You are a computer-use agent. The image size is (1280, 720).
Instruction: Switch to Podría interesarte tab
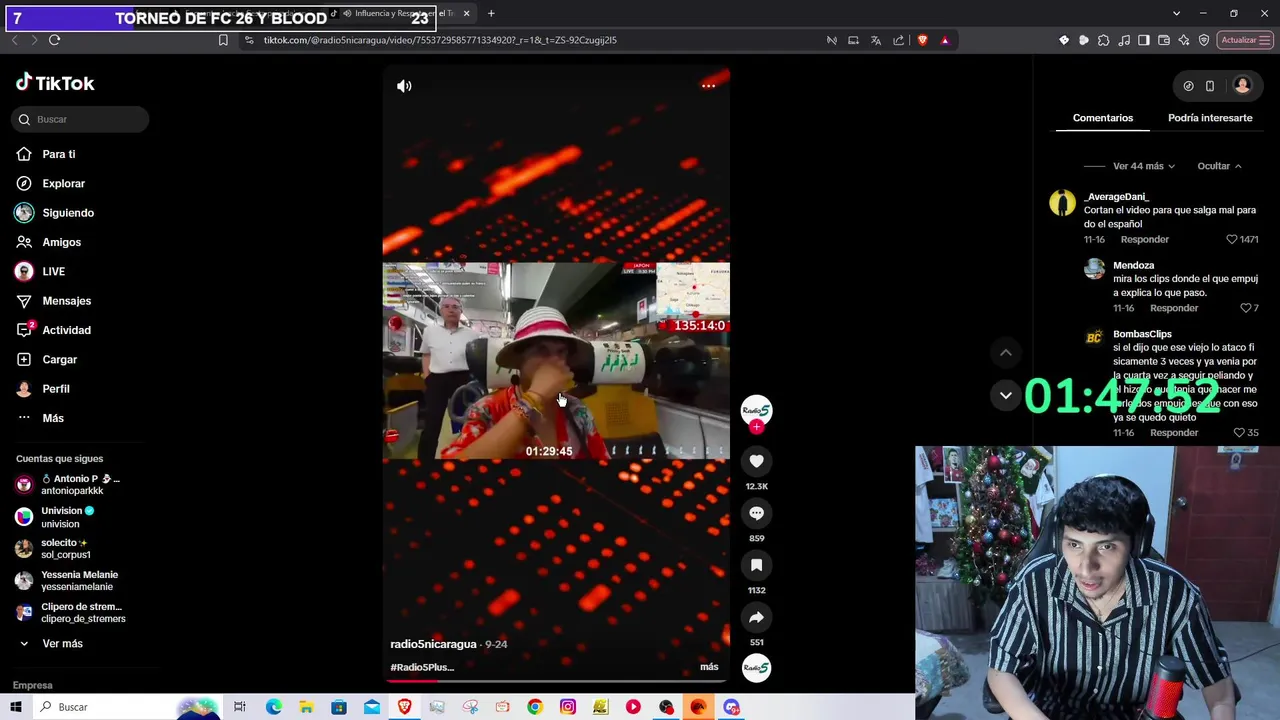tap(1210, 118)
